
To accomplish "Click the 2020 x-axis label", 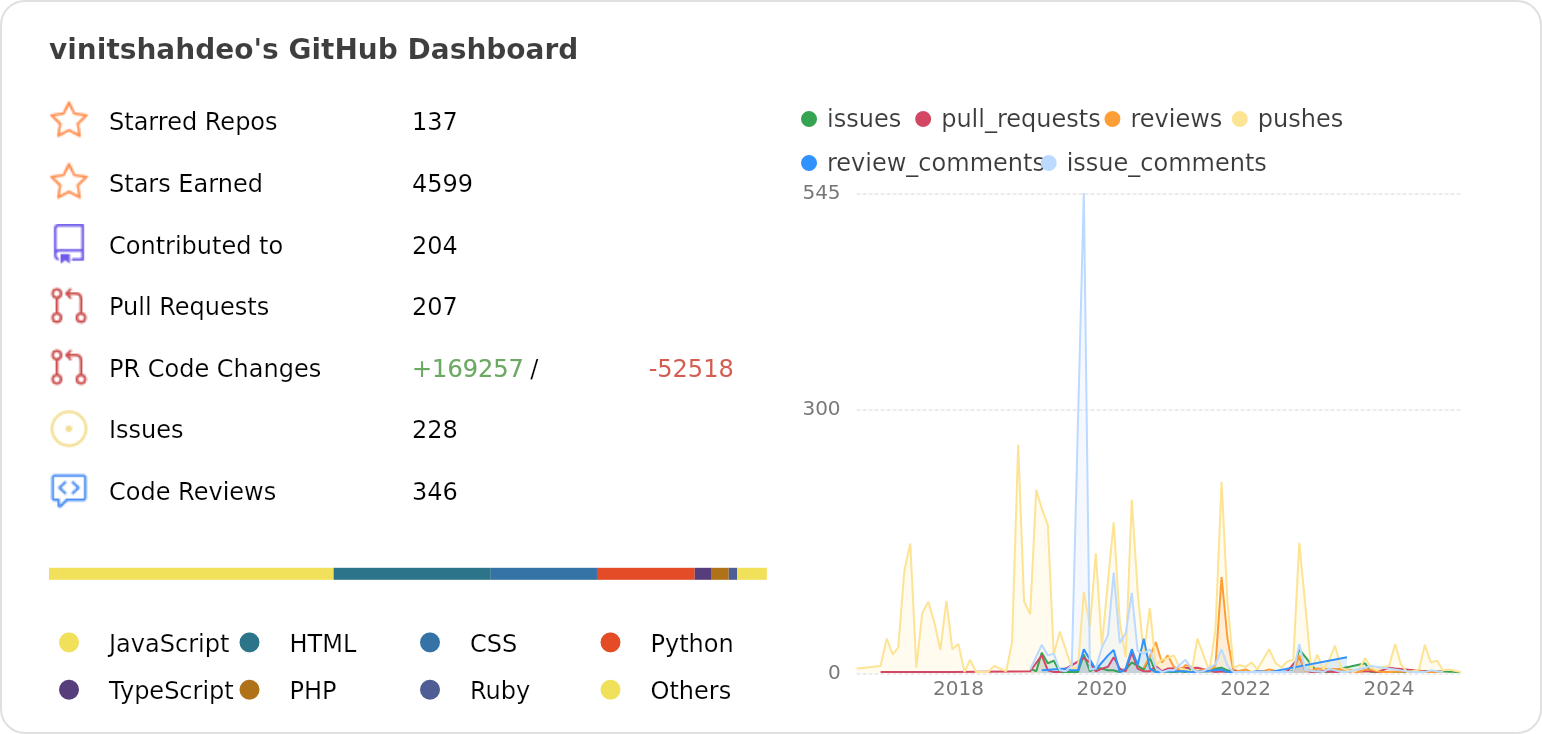I will coord(1102,688).
